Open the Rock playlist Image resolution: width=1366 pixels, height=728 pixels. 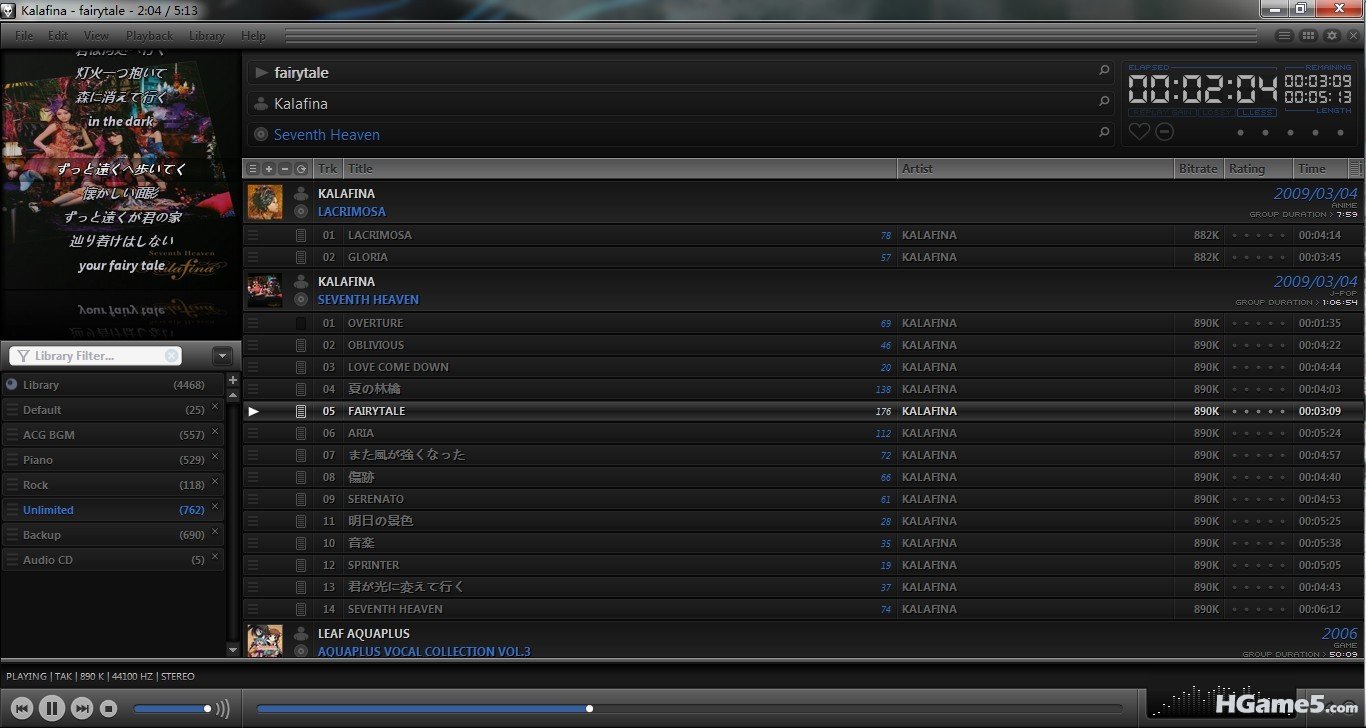(x=113, y=485)
